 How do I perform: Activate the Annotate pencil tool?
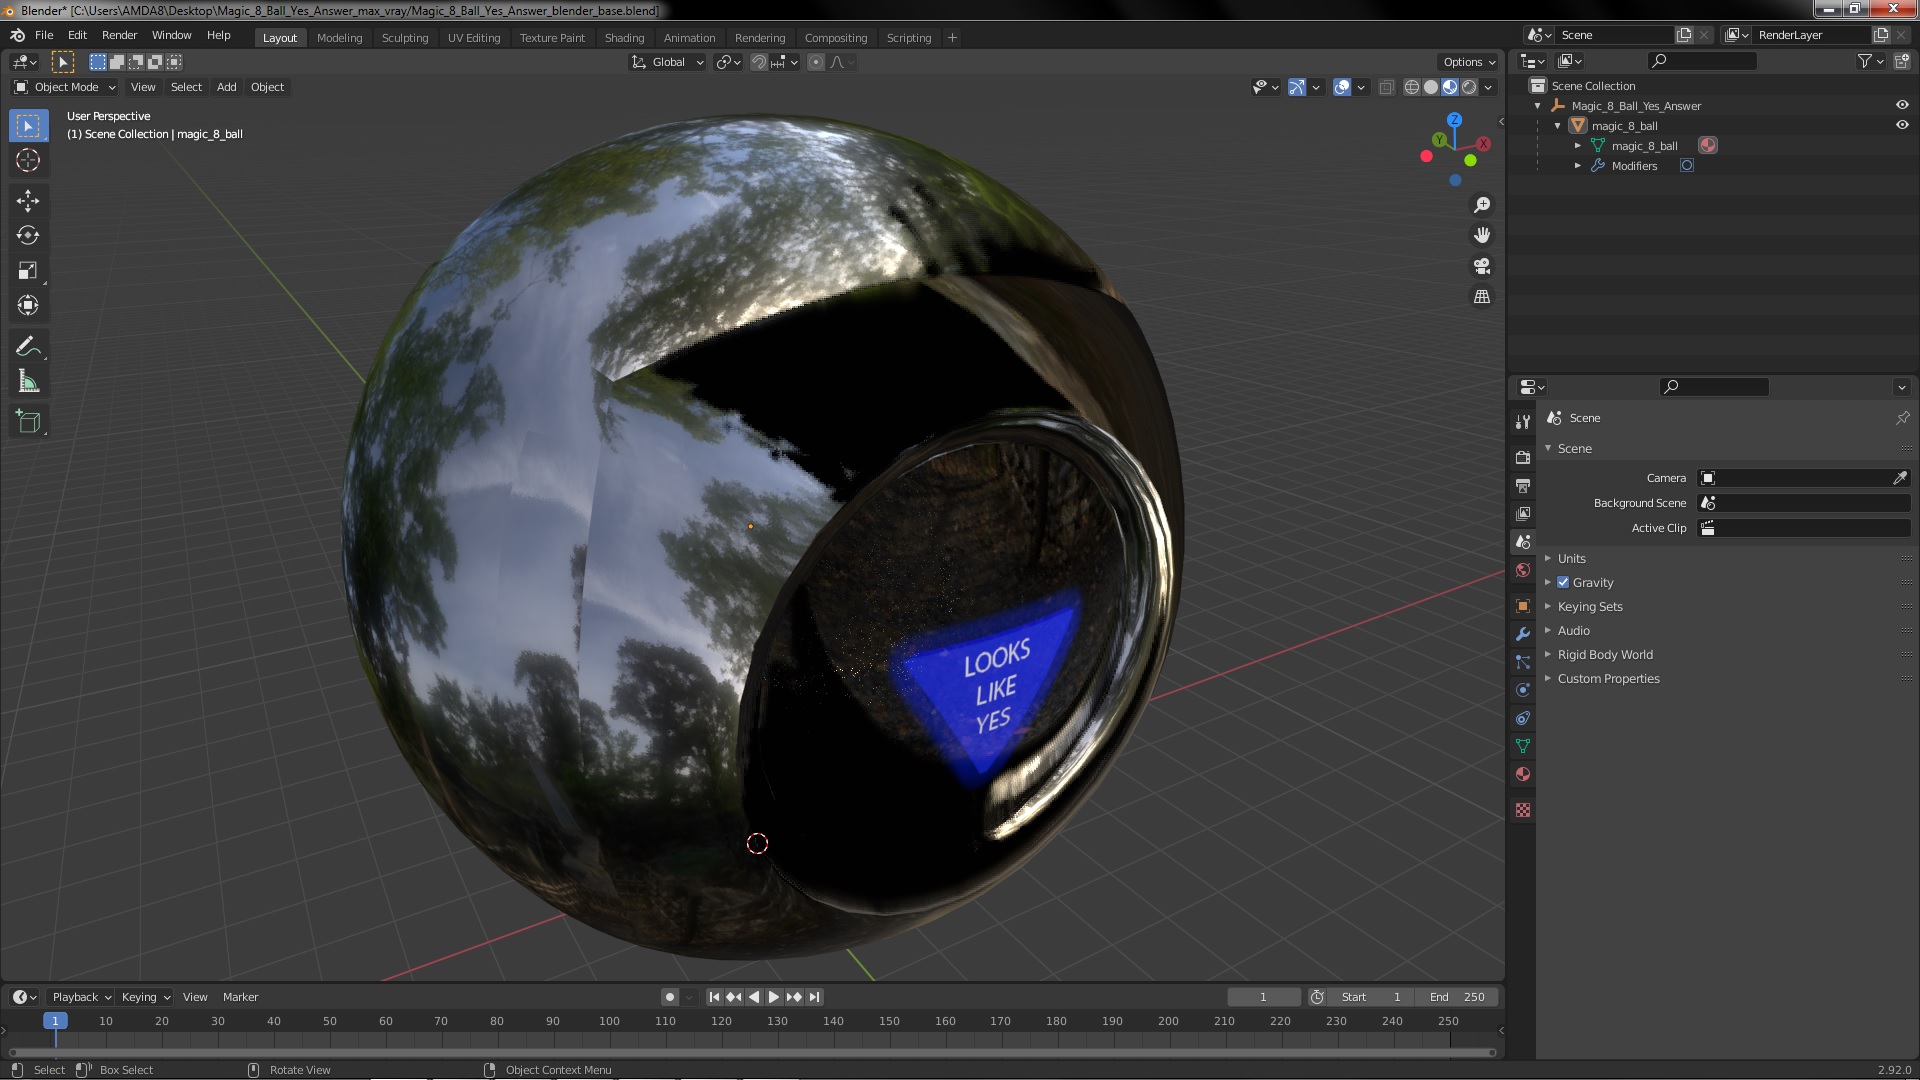tap(28, 347)
